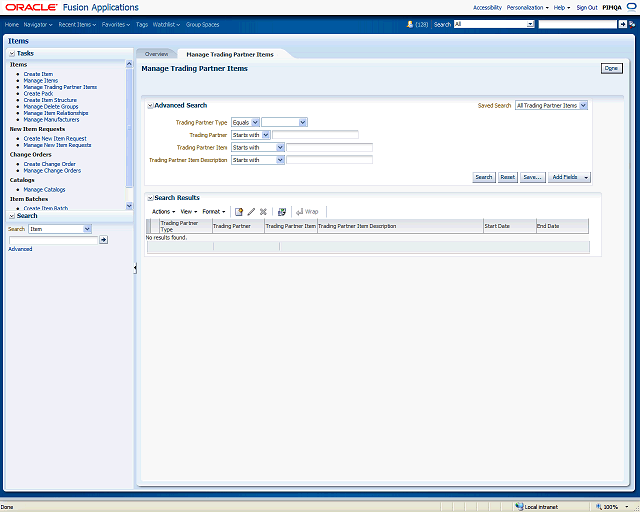Click the Detach table icon
The image size is (640, 512).
282,212
